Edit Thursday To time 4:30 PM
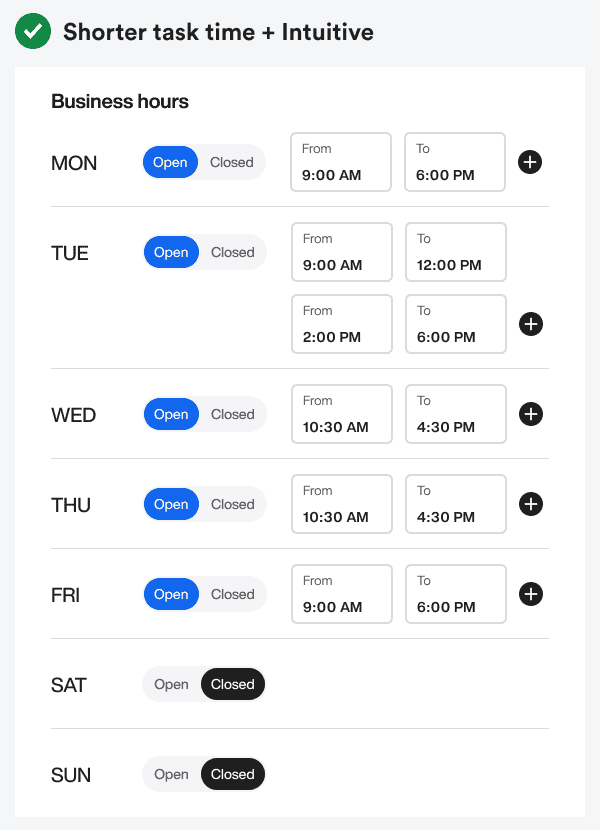This screenshot has width=600, height=830. 455,504
